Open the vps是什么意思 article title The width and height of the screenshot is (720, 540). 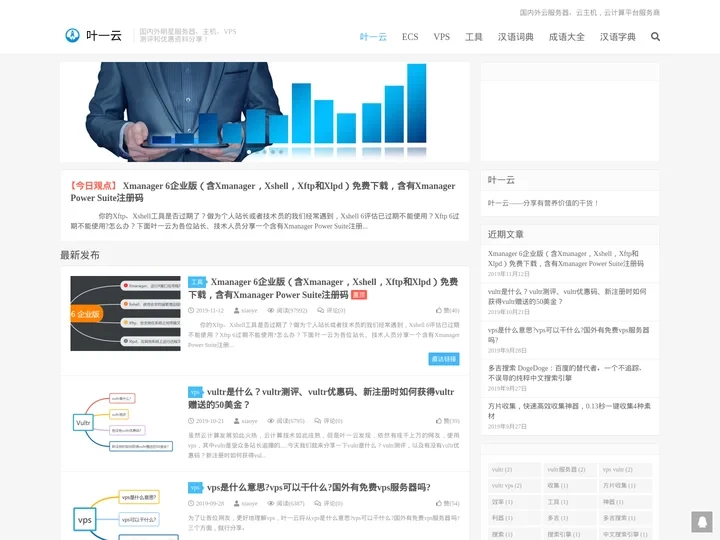tap(319, 488)
